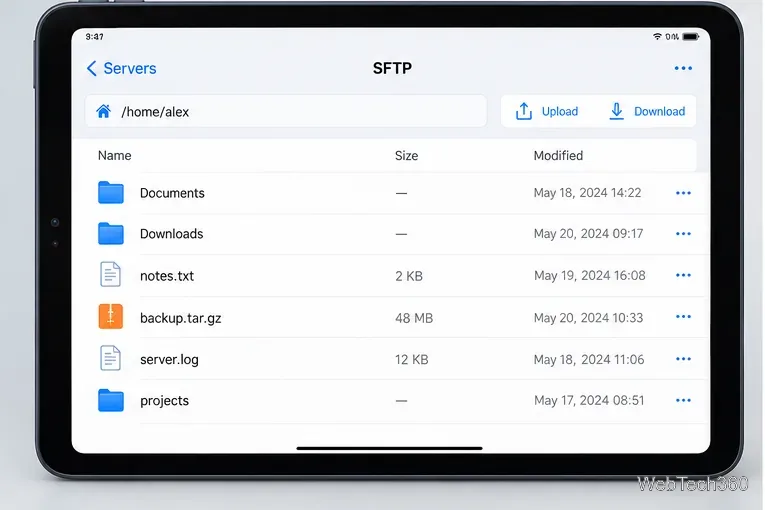Image resolution: width=765 pixels, height=510 pixels.
Task: Open the Documents folder icon
Action: tap(111, 192)
